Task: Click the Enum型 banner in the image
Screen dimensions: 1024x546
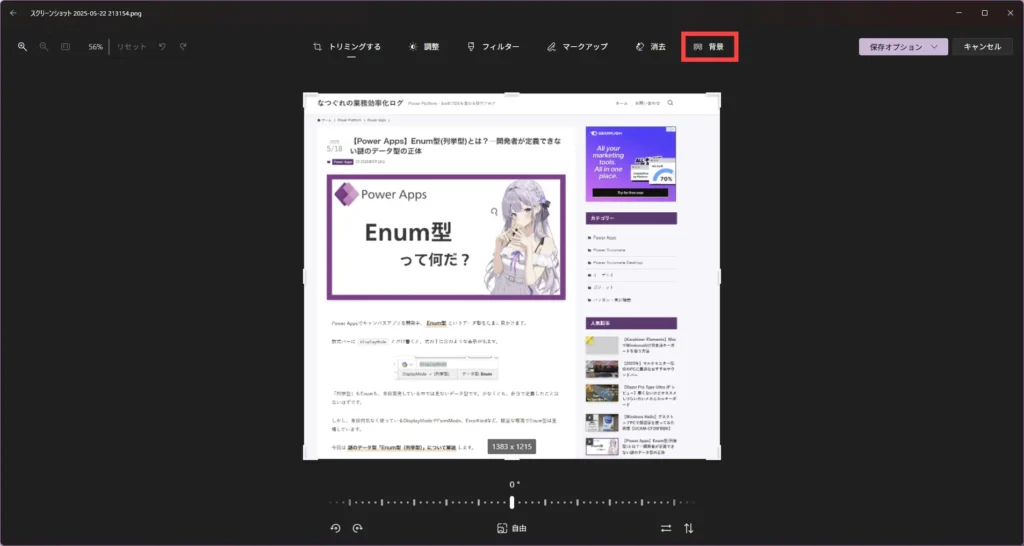Action: point(446,237)
